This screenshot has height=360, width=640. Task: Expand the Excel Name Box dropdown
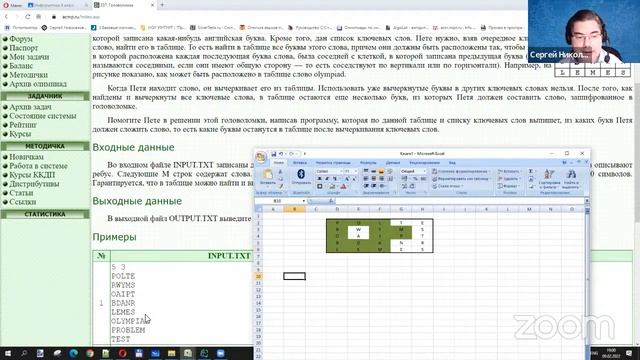point(304,201)
